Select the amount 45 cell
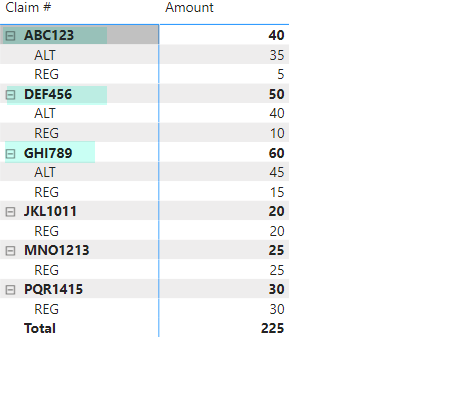The width and height of the screenshot is (473, 405). [x=277, y=172]
